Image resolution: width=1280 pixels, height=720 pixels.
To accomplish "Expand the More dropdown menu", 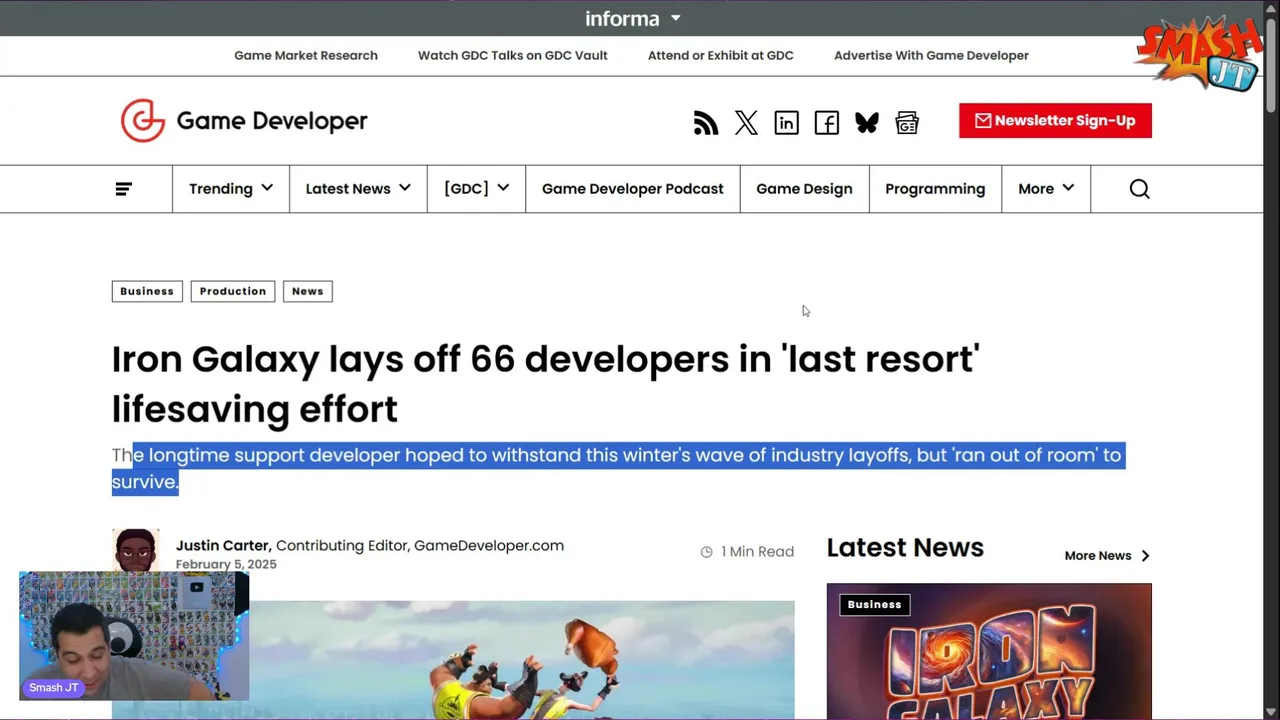I will coord(1046,189).
